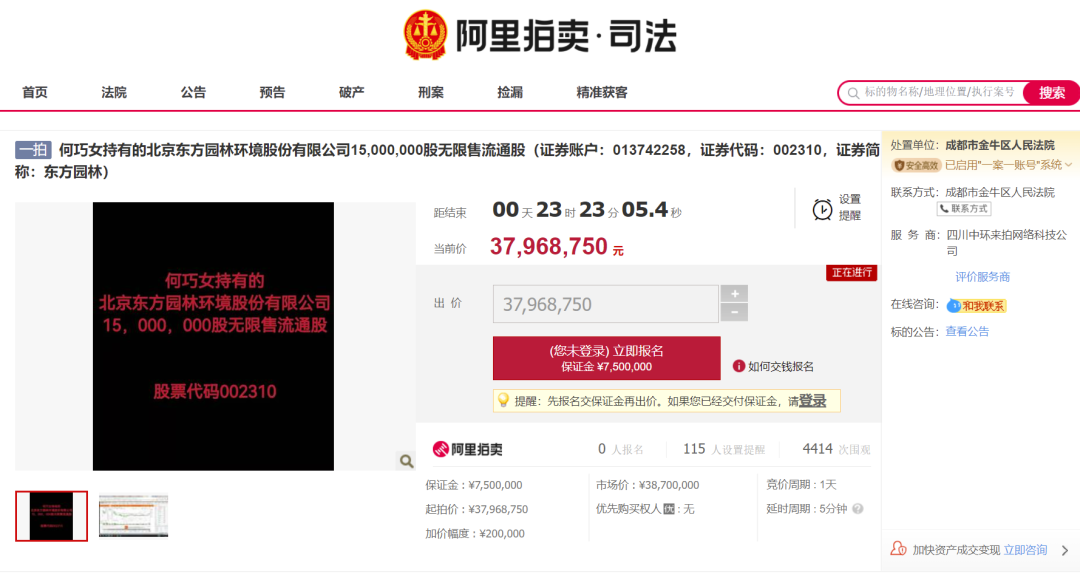Click the 115 人设置提醒 count

[x=723, y=449]
